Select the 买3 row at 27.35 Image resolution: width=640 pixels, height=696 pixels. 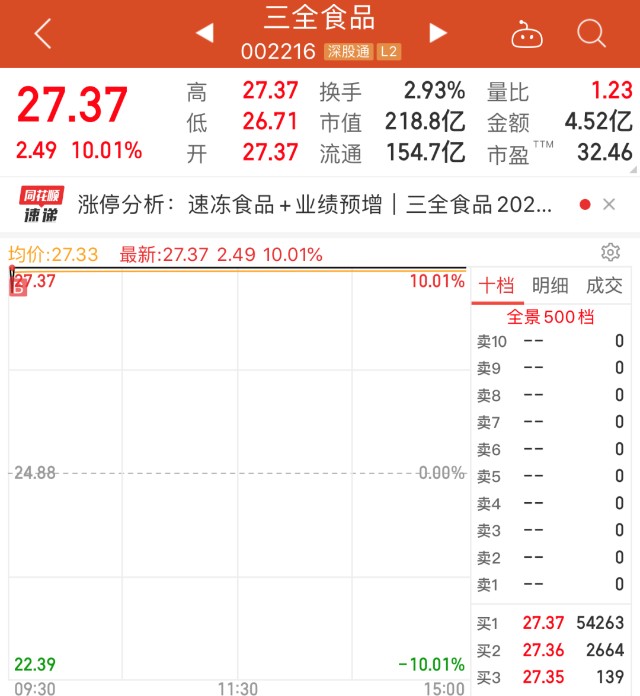tap(550, 677)
